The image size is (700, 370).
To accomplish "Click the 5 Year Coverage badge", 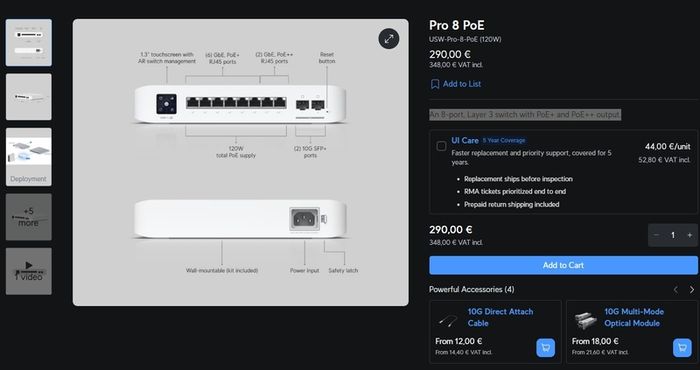I will click(x=504, y=140).
